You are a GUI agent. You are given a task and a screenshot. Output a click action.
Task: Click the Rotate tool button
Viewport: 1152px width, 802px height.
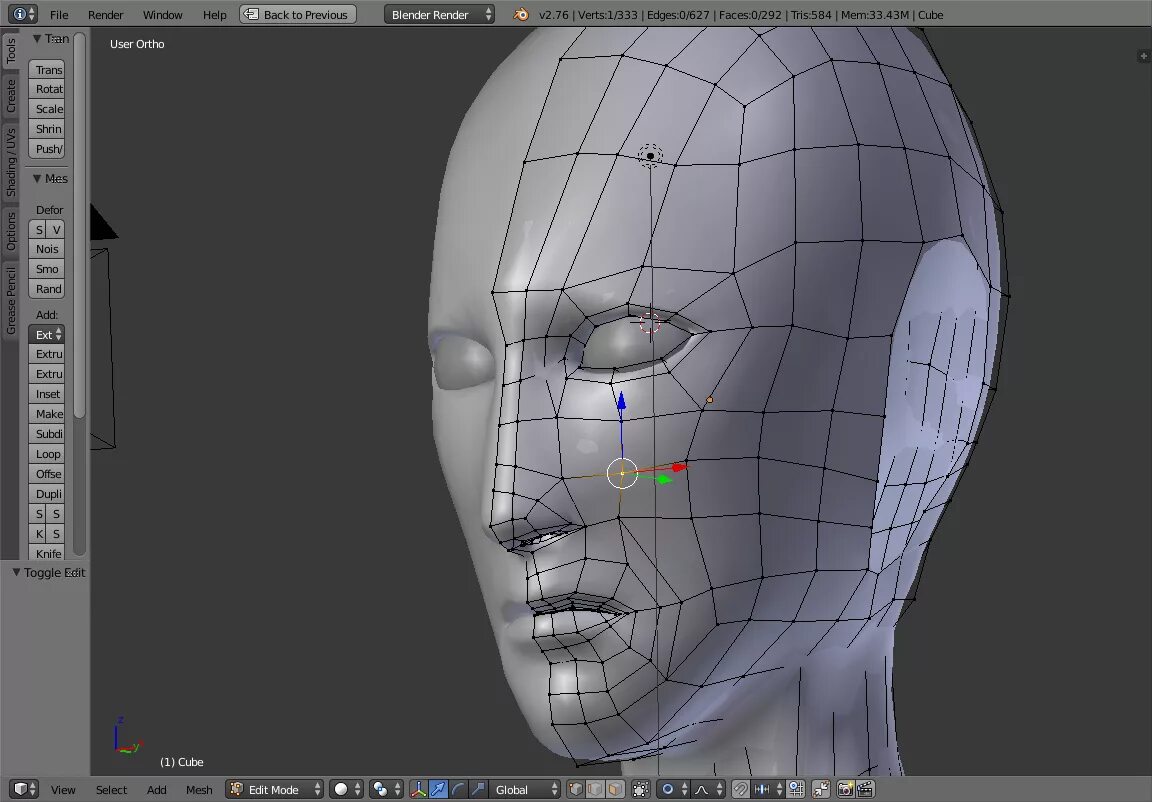(x=47, y=90)
